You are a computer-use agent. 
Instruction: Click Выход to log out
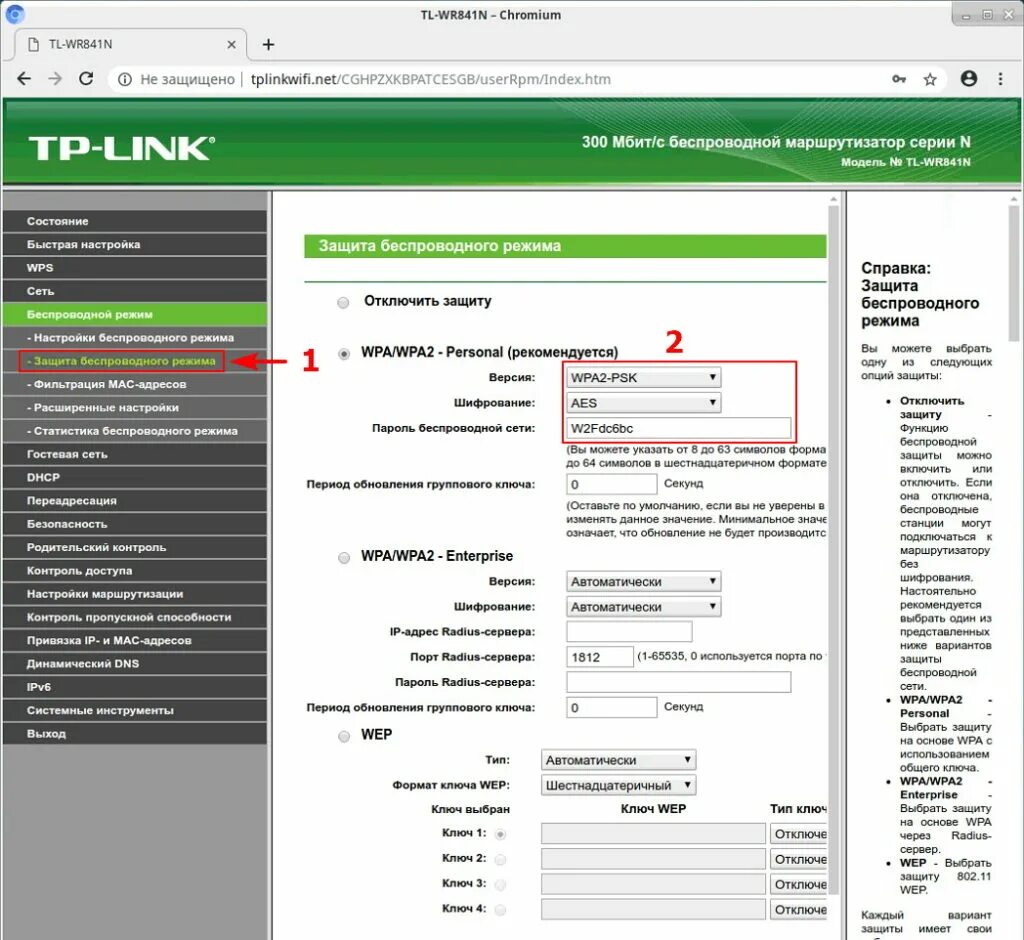pyautogui.click(x=135, y=734)
